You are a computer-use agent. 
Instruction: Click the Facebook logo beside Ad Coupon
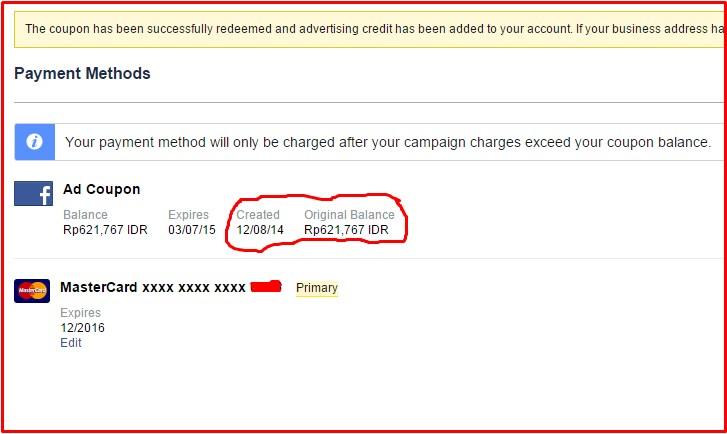34,194
